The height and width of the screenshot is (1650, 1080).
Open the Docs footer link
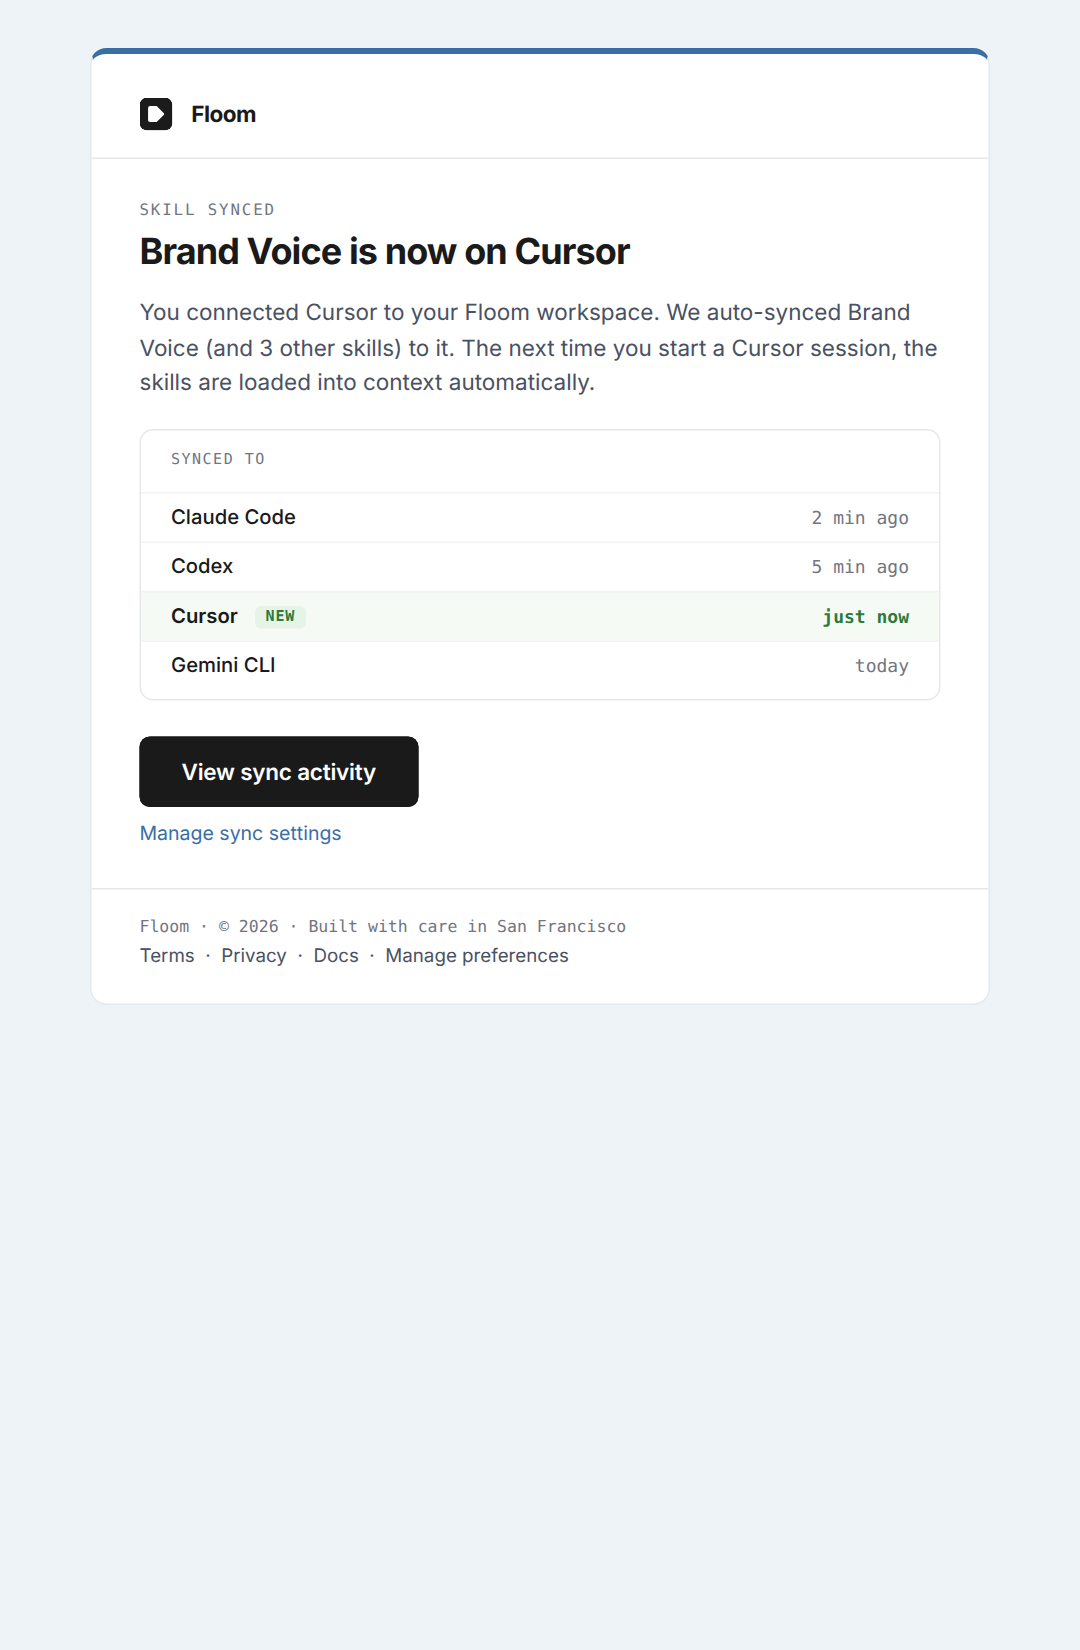coord(336,955)
